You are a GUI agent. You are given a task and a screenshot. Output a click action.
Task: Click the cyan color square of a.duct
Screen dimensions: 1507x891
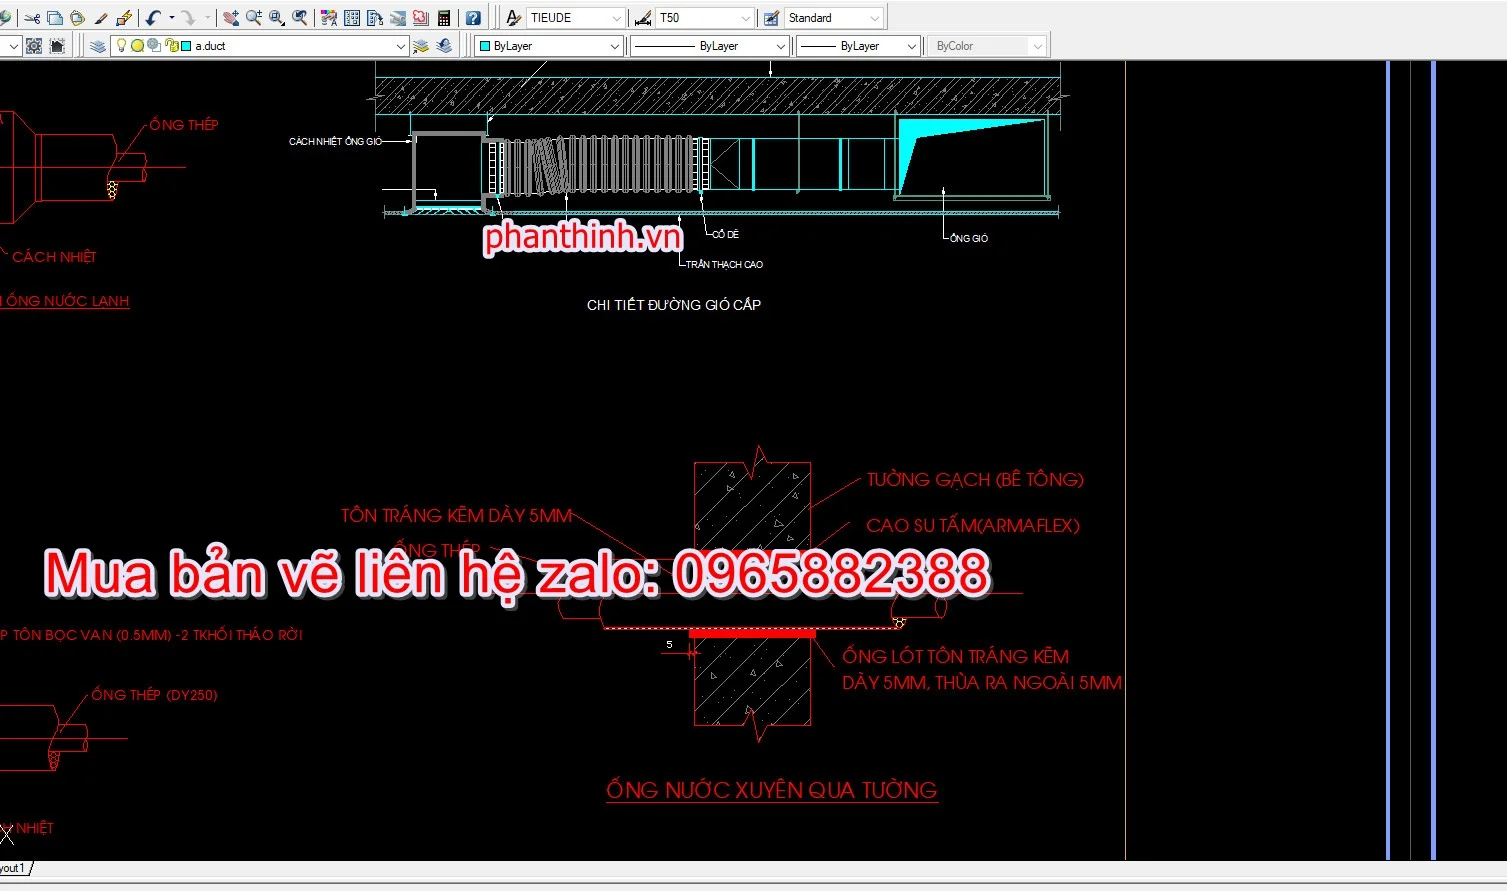pyautogui.click(x=186, y=46)
